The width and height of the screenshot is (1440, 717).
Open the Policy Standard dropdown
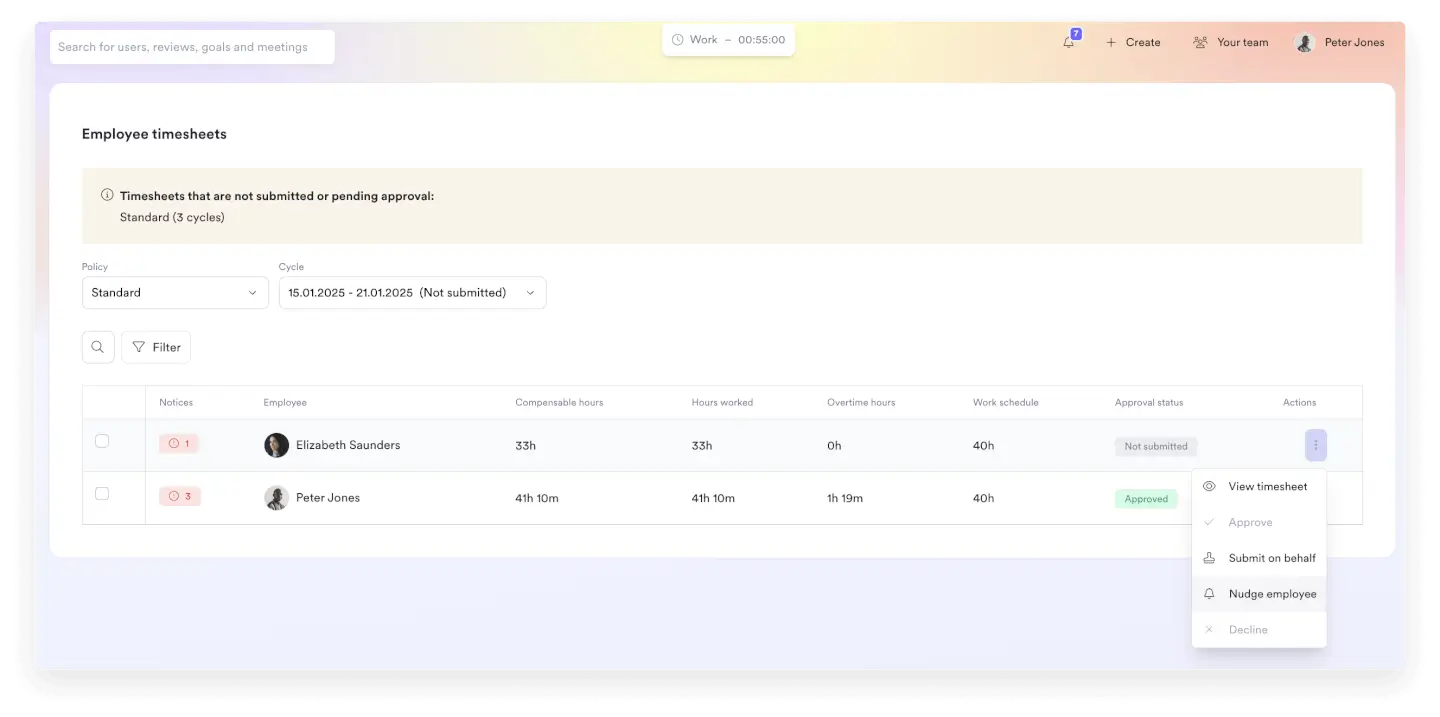pyautogui.click(x=175, y=293)
